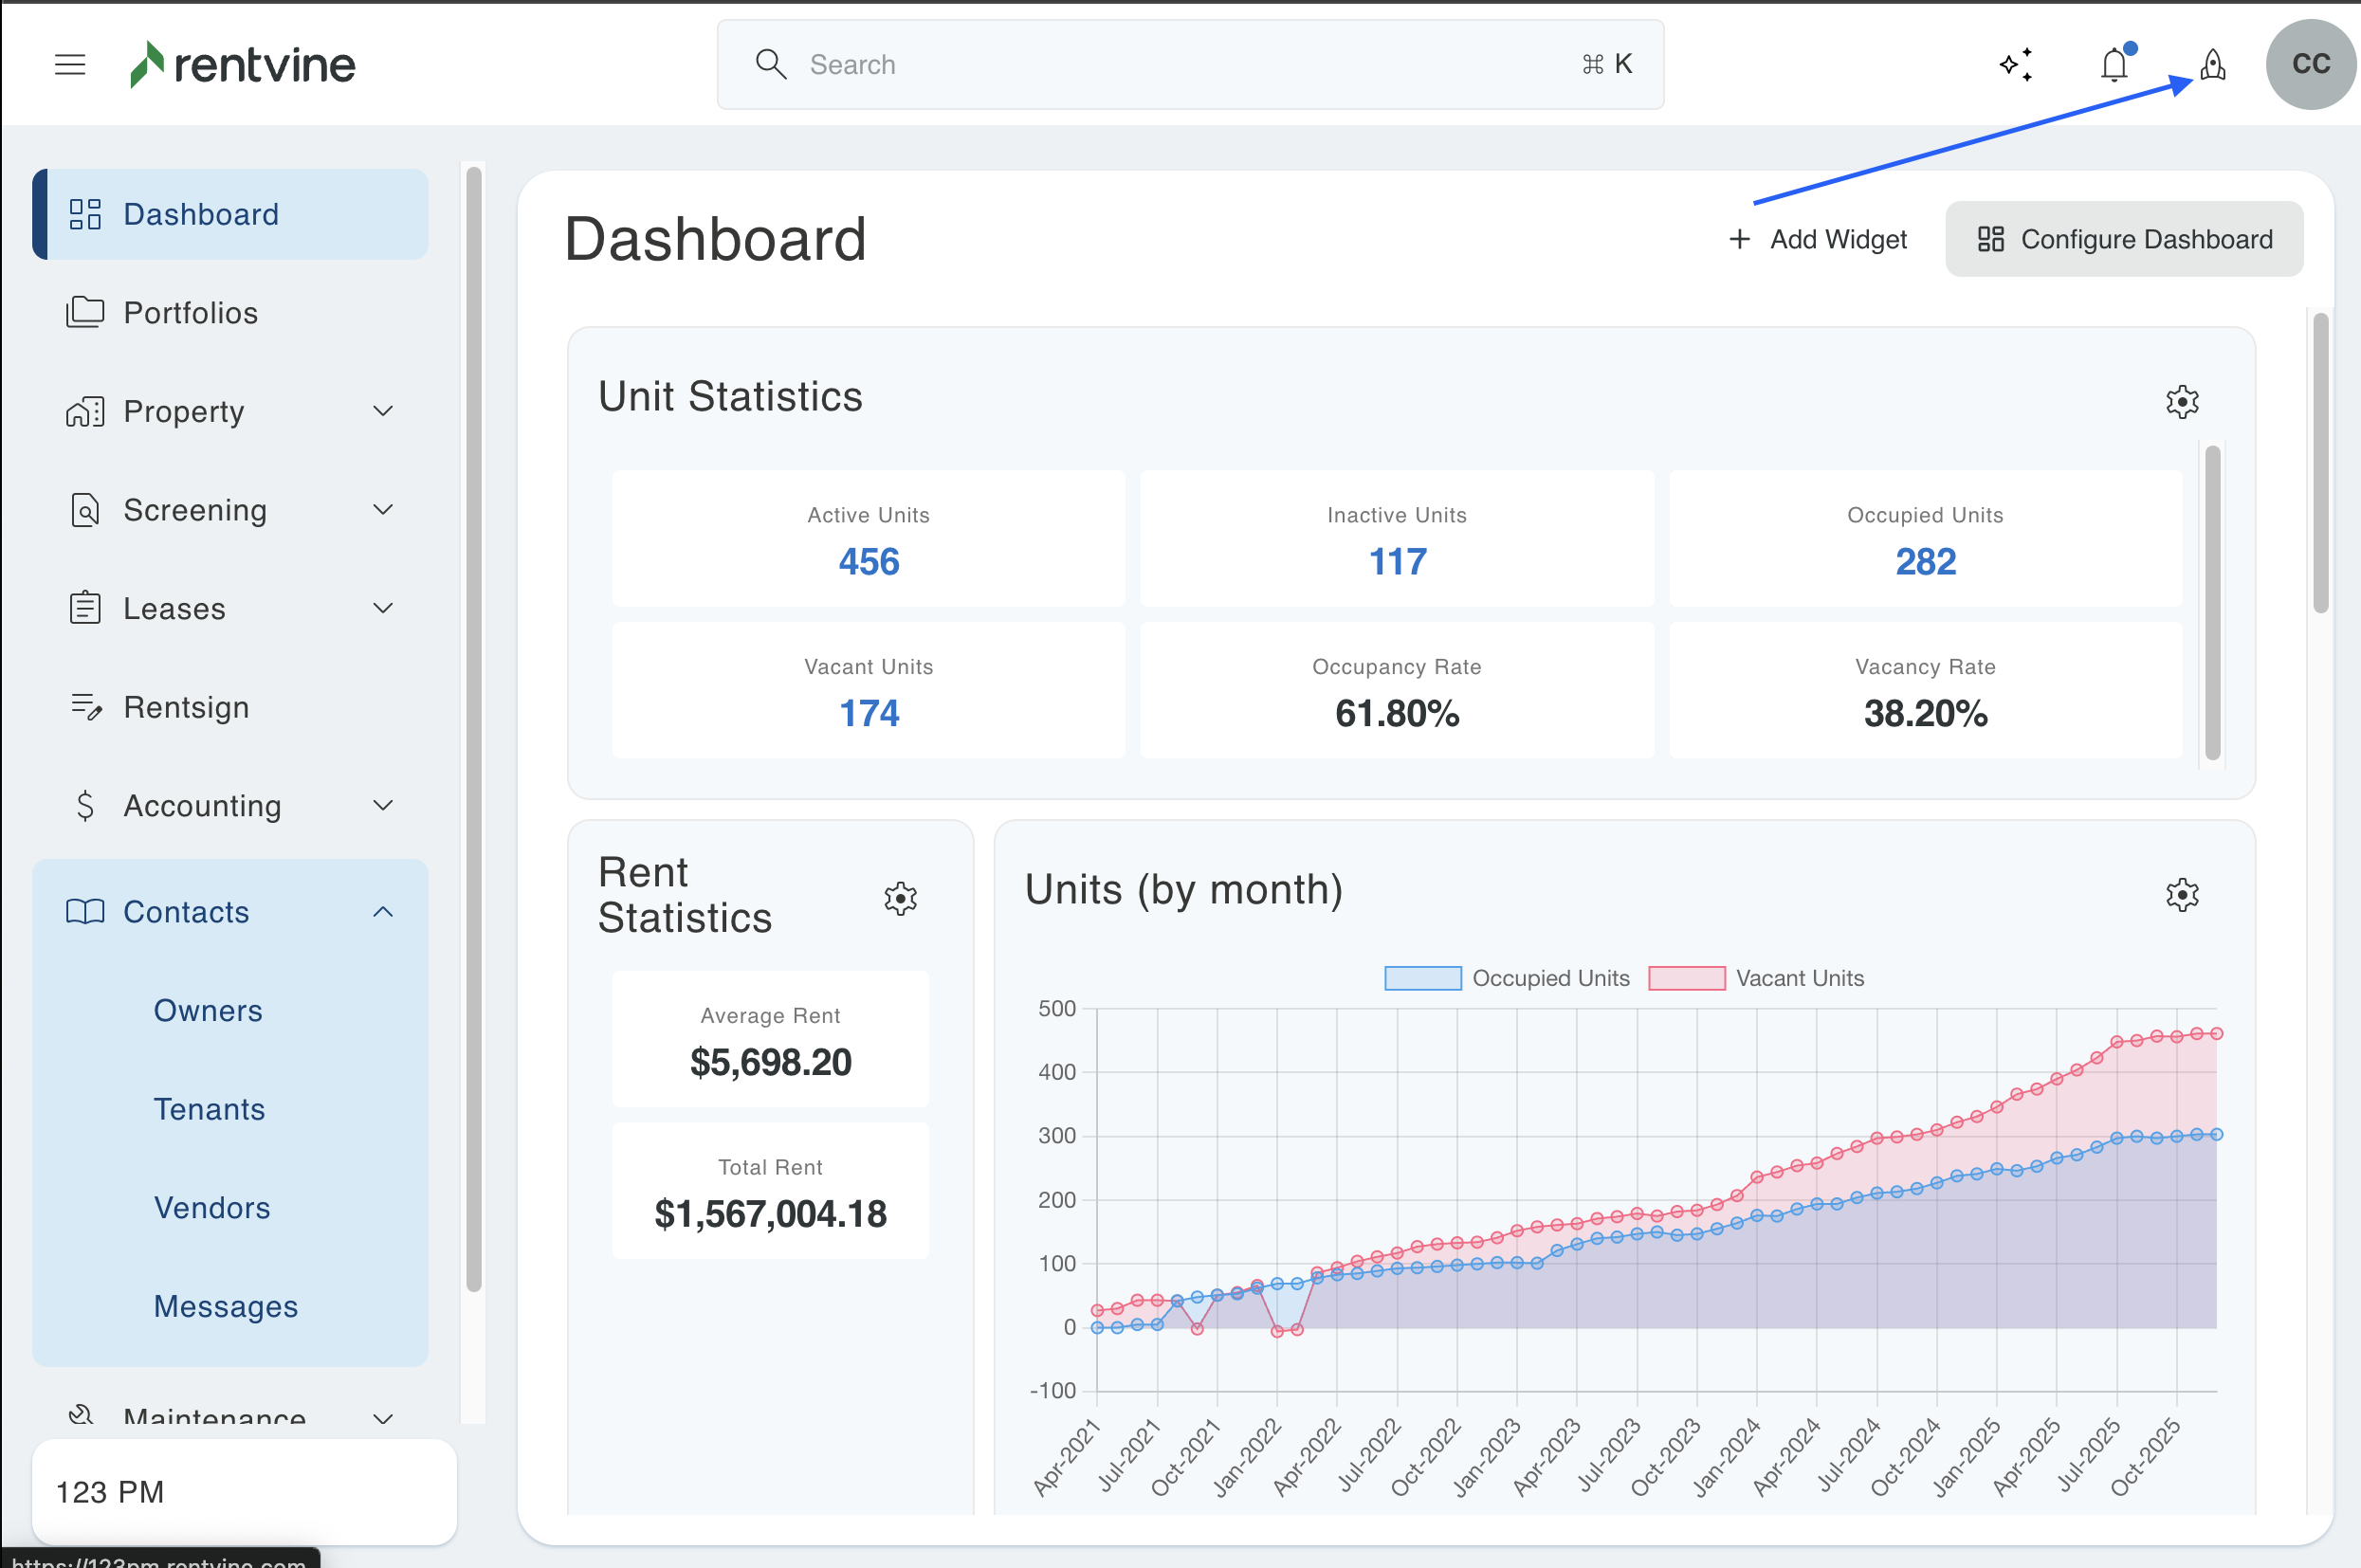
Task: Open the hamburger menu icon
Action: (x=70, y=65)
